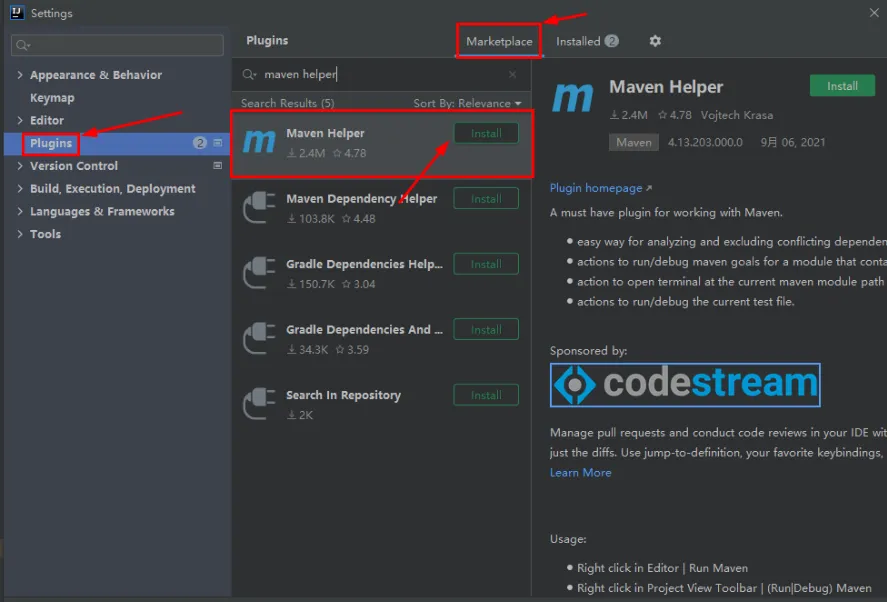Viewport: 887px width, 602px height.
Task: Expand the Editor tree node
Action: pos(20,120)
